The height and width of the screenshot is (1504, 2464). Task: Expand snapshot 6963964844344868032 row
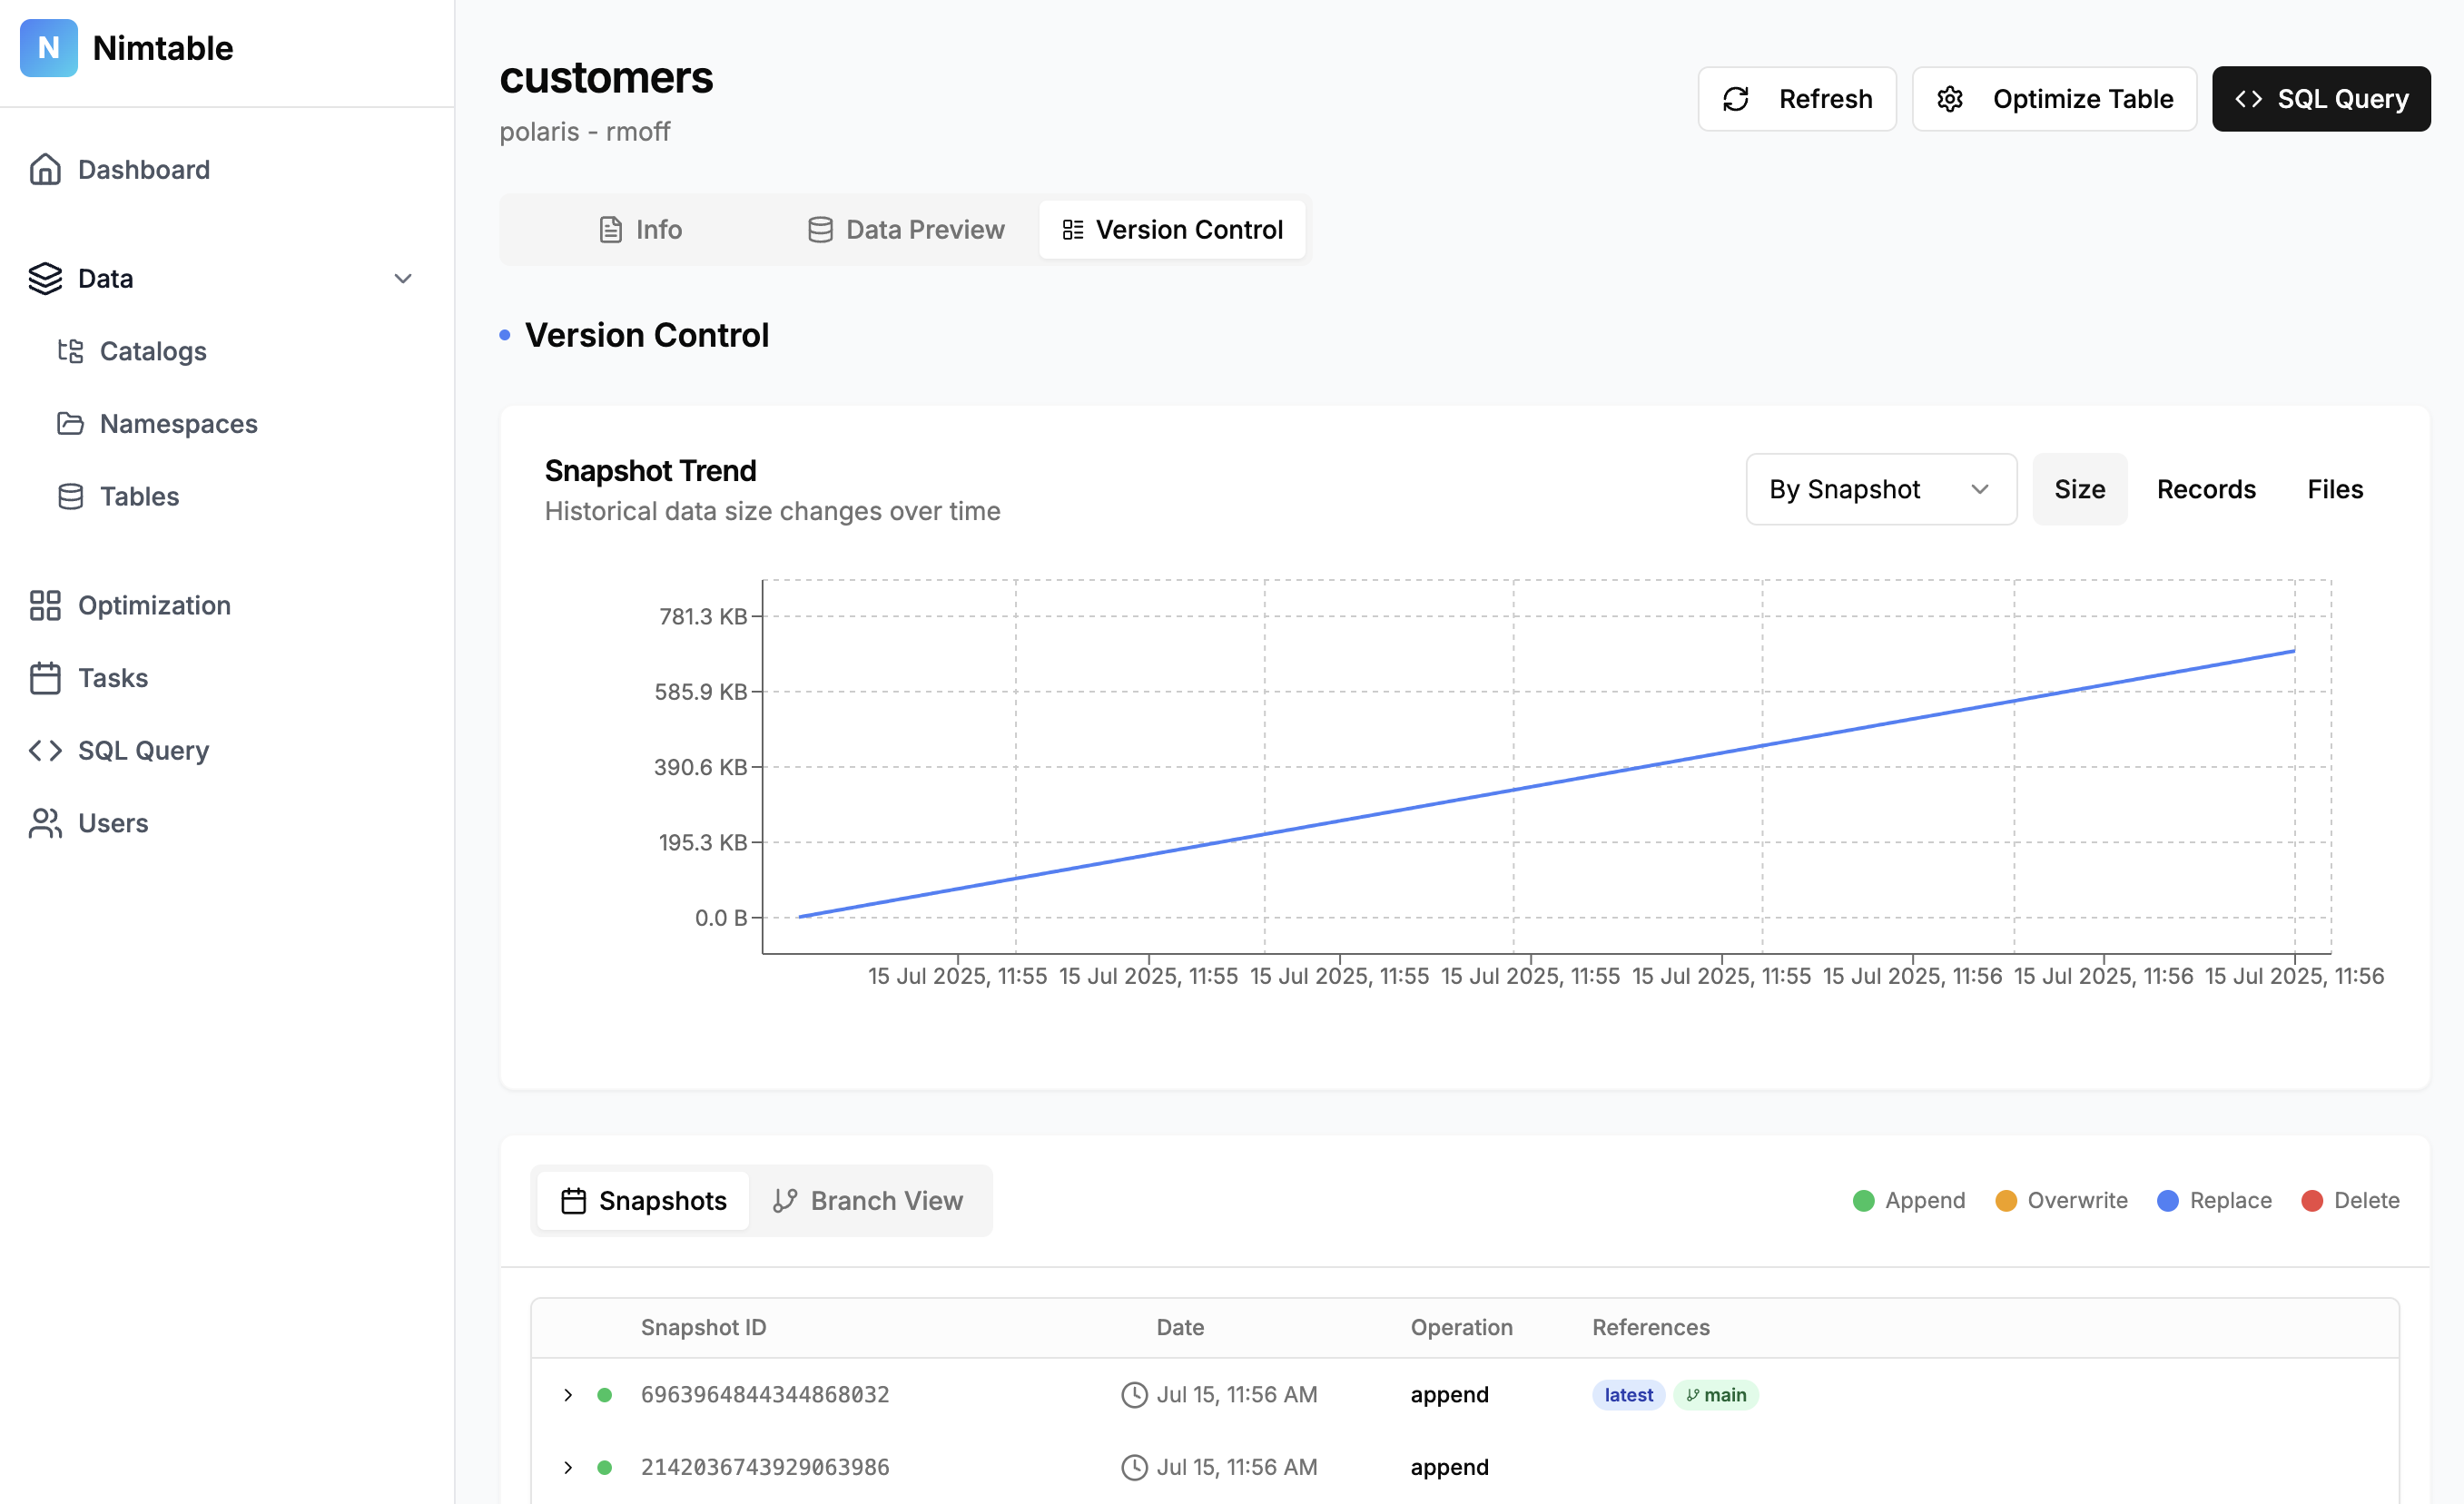pyautogui.click(x=568, y=1394)
